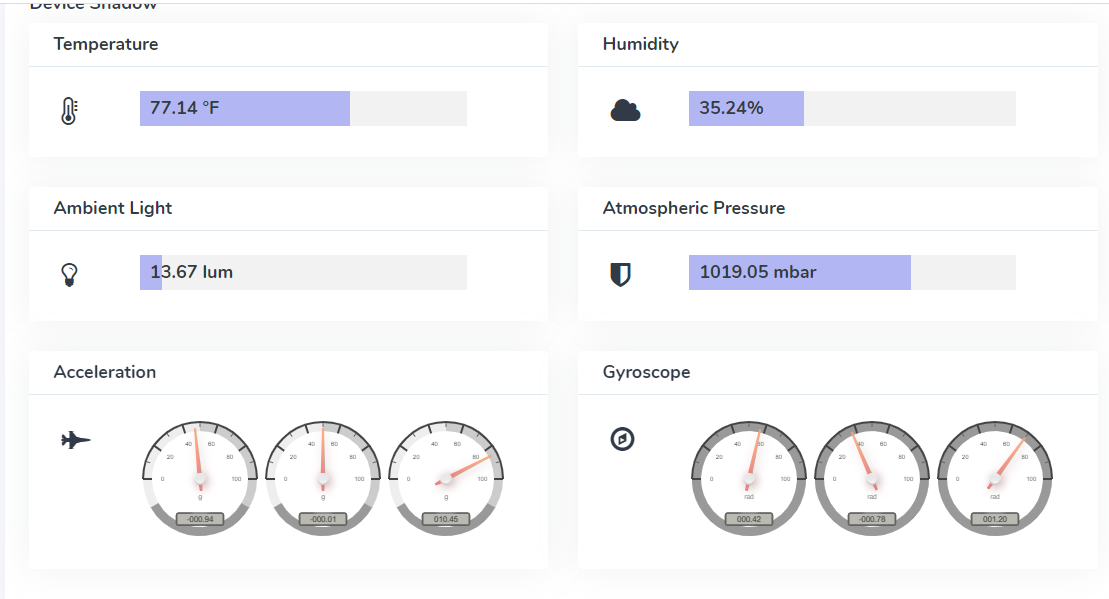Click the compass icon in Gyroscope card
This screenshot has height=599, width=1109.
tap(623, 439)
